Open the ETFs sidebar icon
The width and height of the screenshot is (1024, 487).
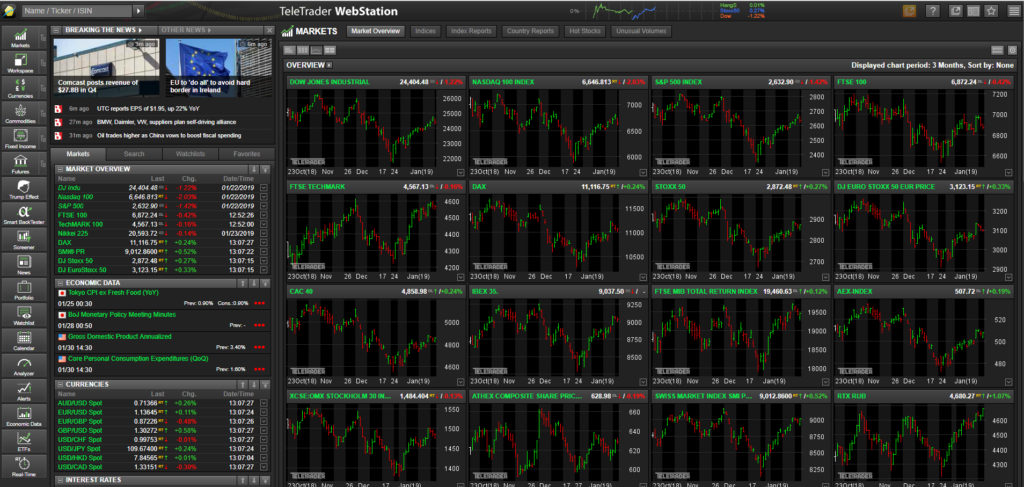pos(22,441)
